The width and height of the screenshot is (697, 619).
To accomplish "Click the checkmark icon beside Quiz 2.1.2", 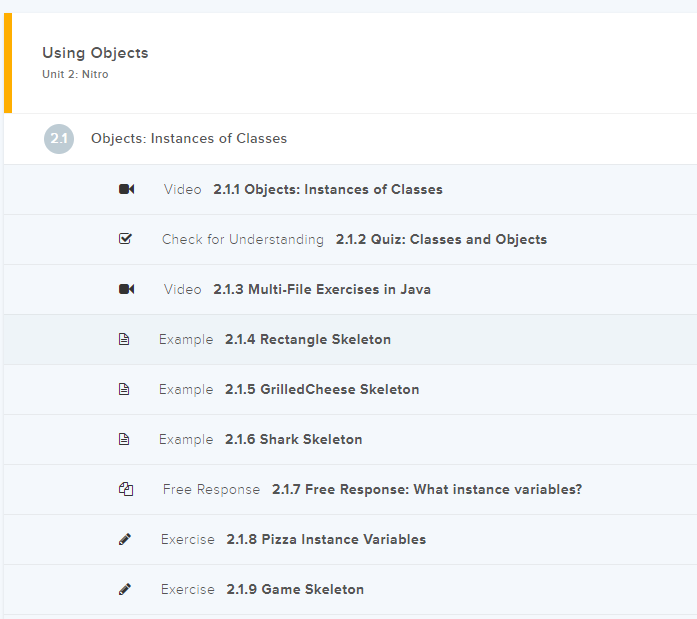I will tap(125, 239).
